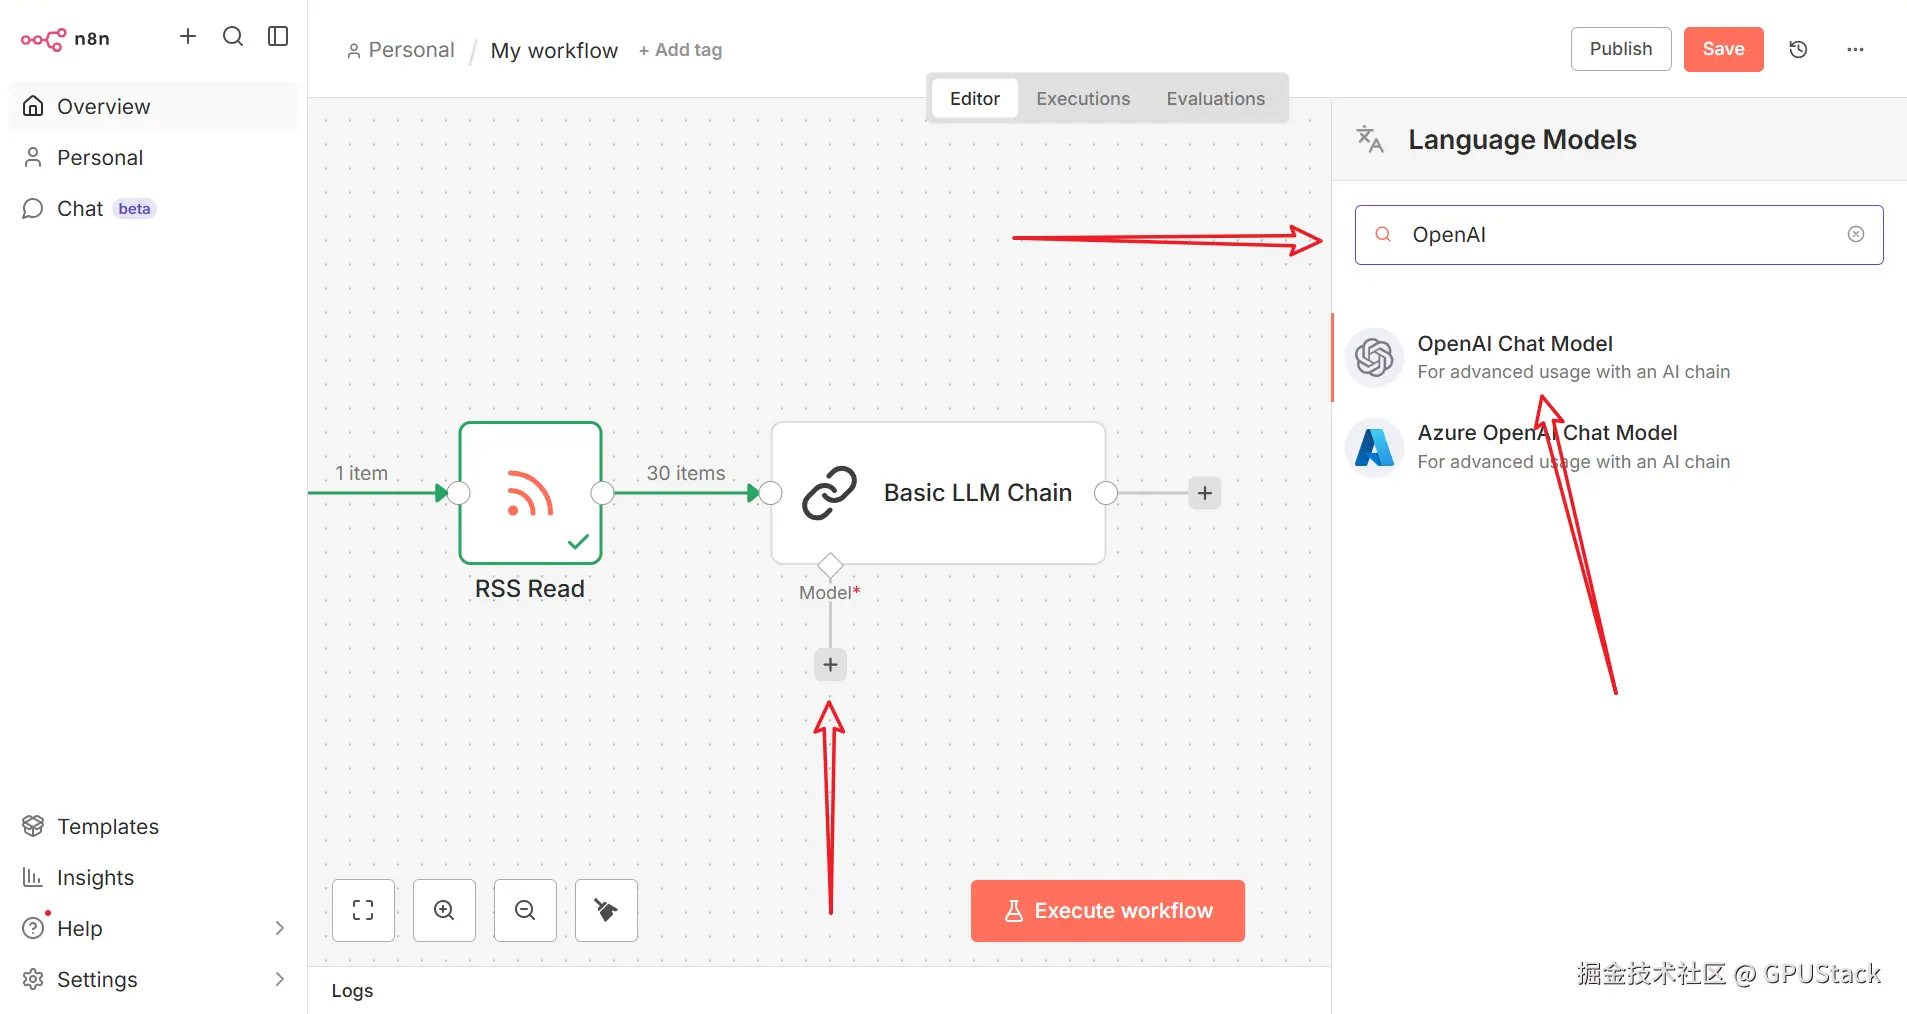Click RSS Read input connector
The height and width of the screenshot is (1014, 1907).
click(x=459, y=493)
